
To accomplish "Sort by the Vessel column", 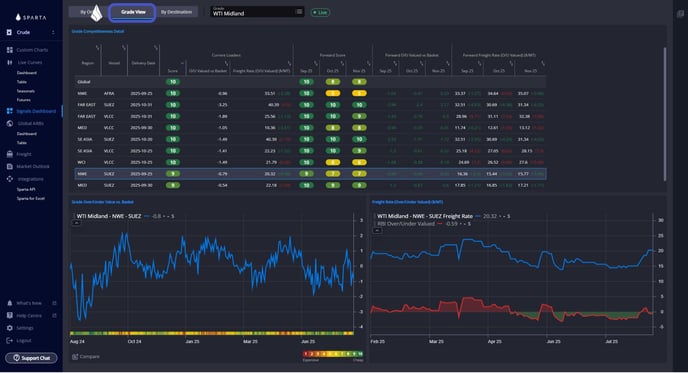I will click(x=114, y=63).
